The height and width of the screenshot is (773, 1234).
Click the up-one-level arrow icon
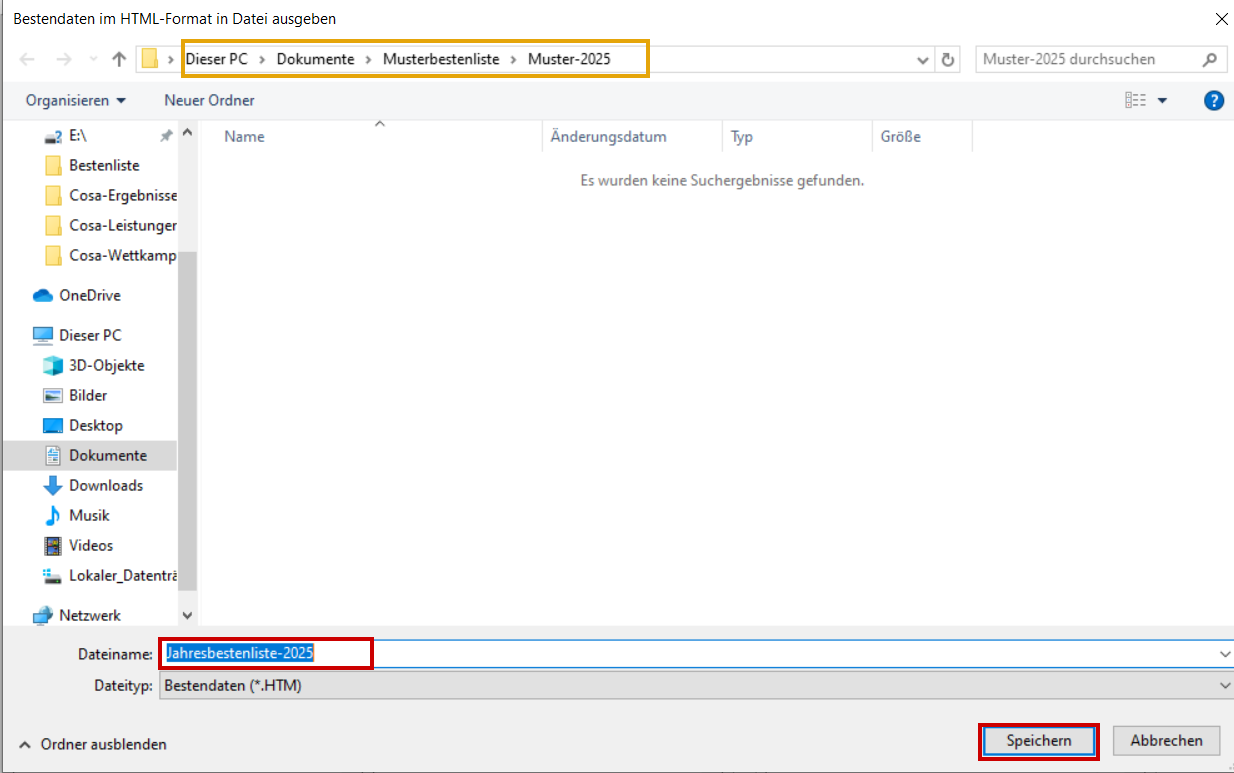coord(119,59)
